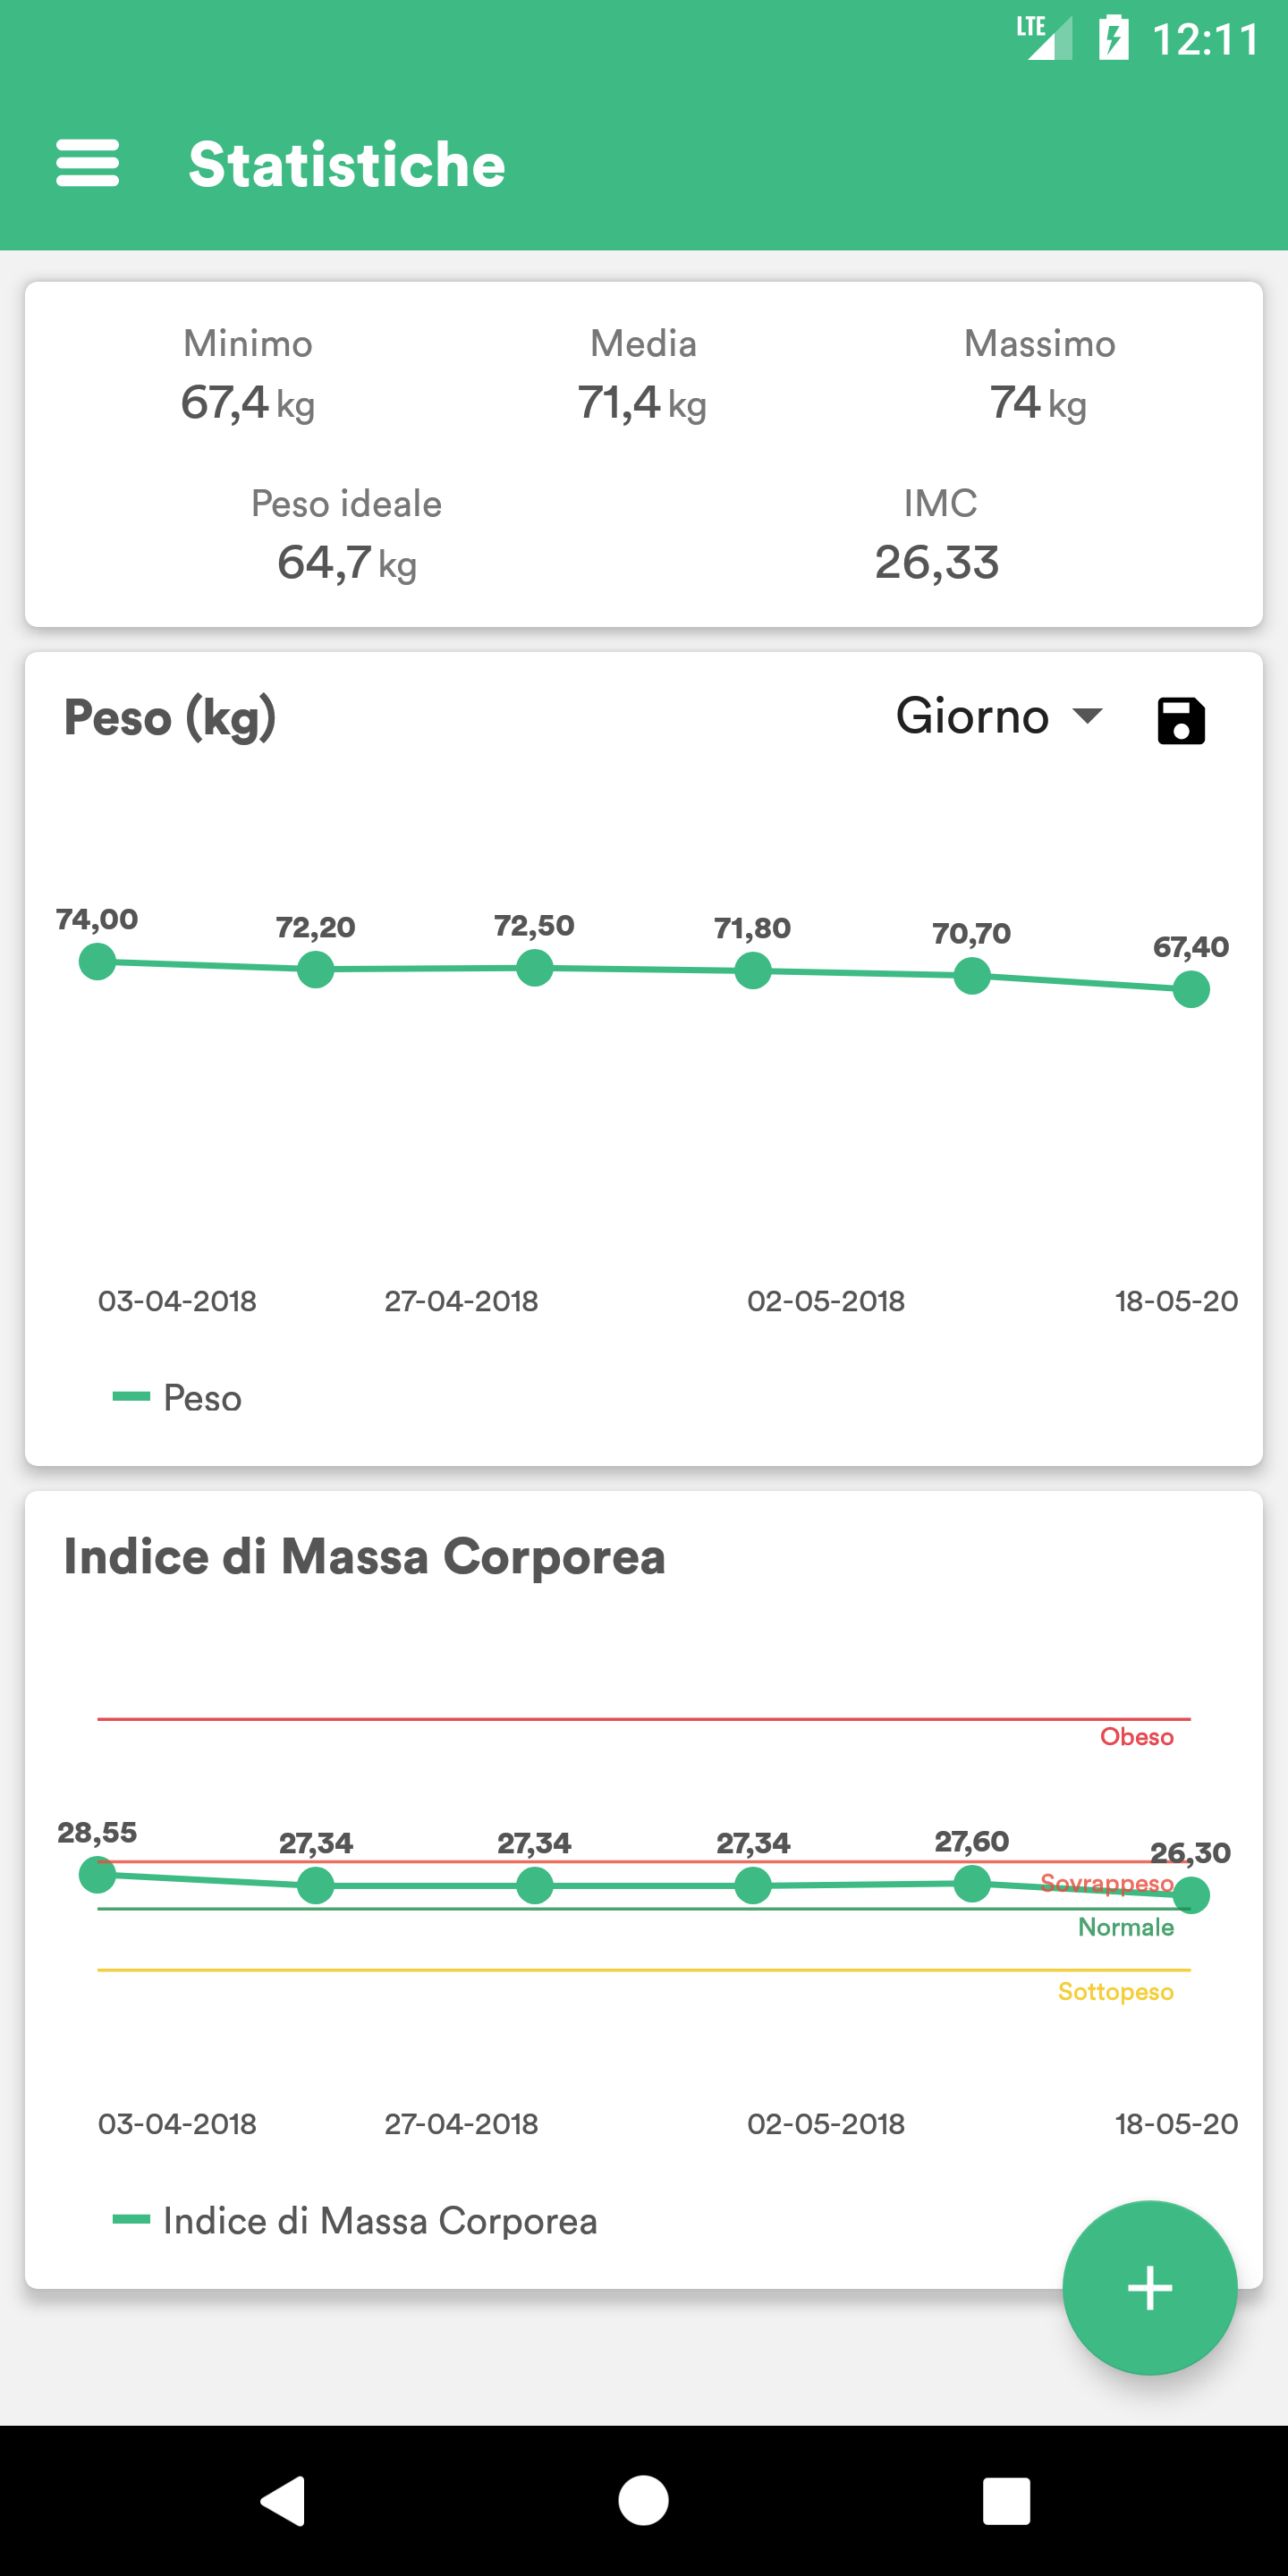Tap the Statistiche page title
Viewport: 1288px width, 2576px height.
coord(347,165)
